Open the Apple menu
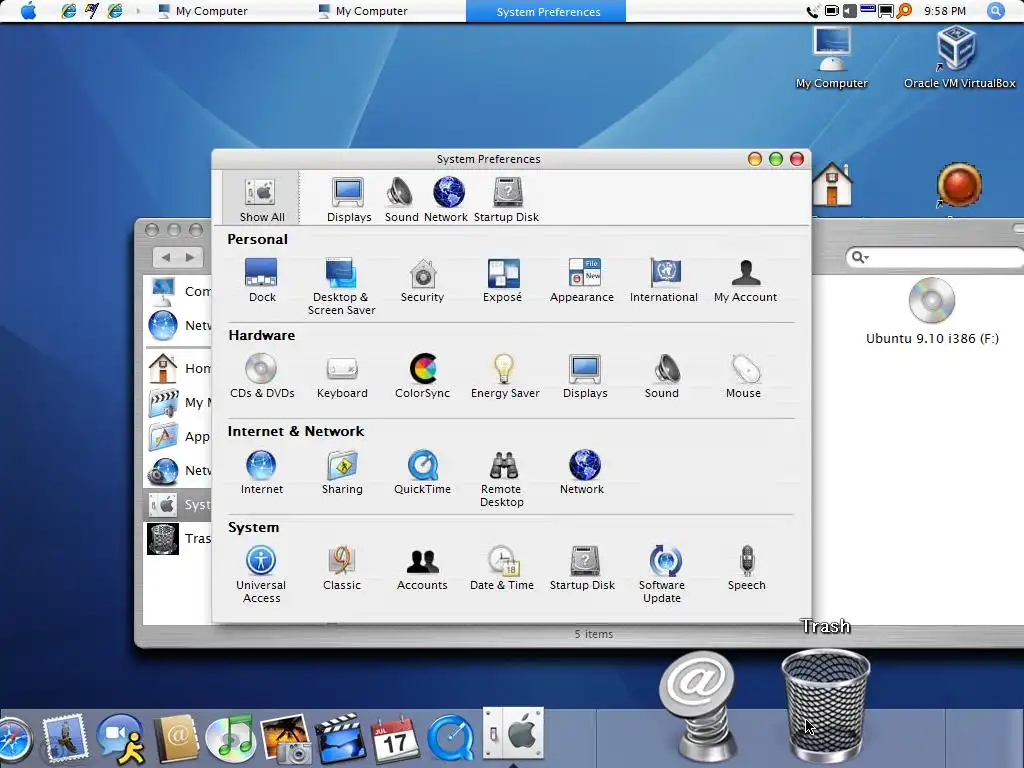The width and height of the screenshot is (1024, 768). point(28,11)
